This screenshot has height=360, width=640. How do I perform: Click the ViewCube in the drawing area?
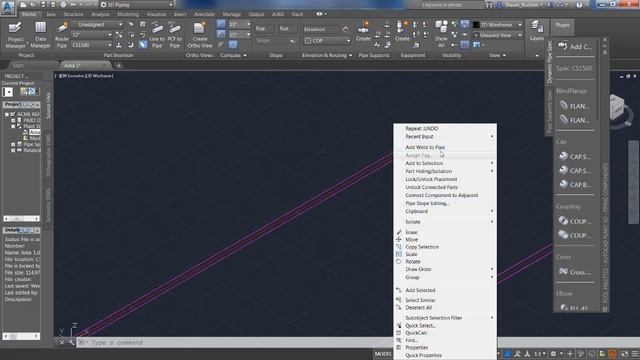(x=618, y=108)
